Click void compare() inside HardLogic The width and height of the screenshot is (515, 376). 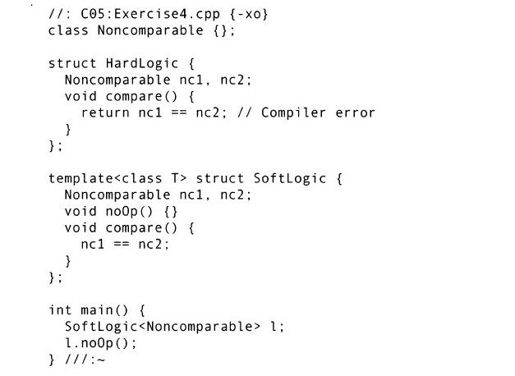tap(129, 96)
